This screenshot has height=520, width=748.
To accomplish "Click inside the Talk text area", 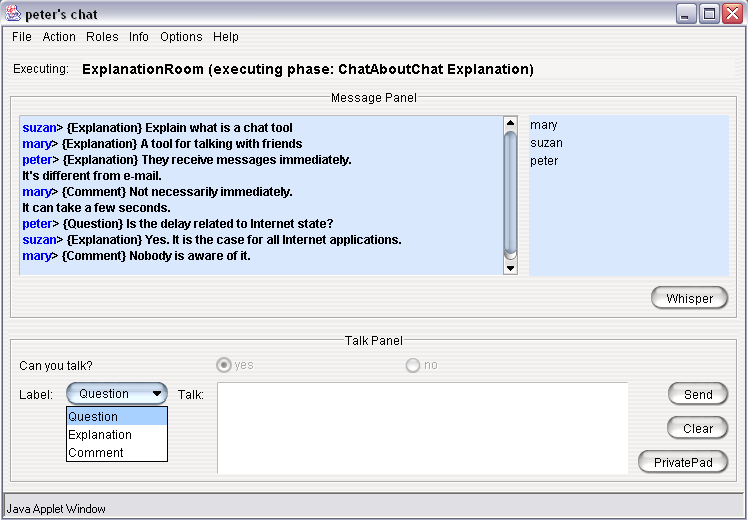I will tap(422, 427).
